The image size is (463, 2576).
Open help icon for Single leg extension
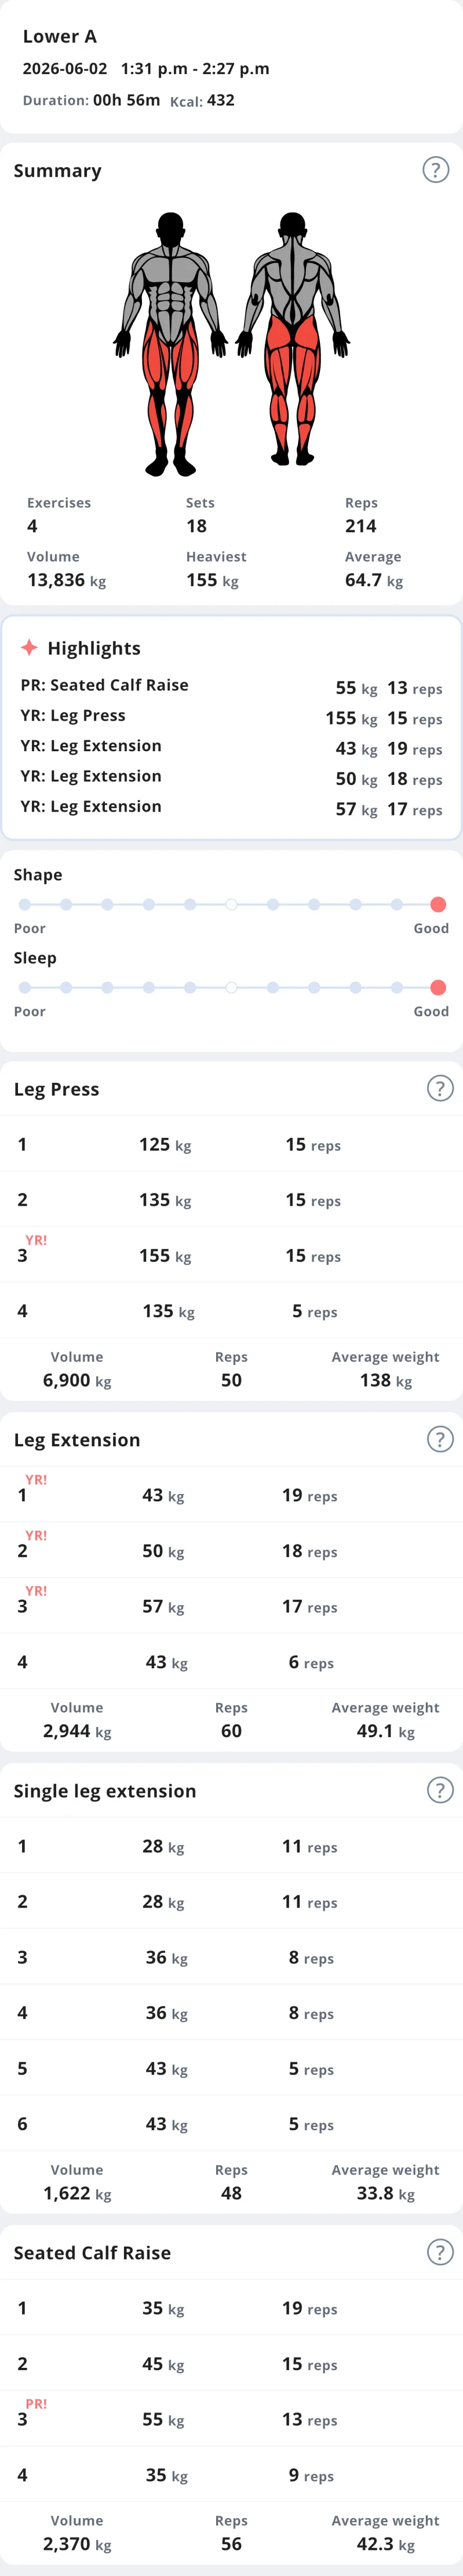440,1790
